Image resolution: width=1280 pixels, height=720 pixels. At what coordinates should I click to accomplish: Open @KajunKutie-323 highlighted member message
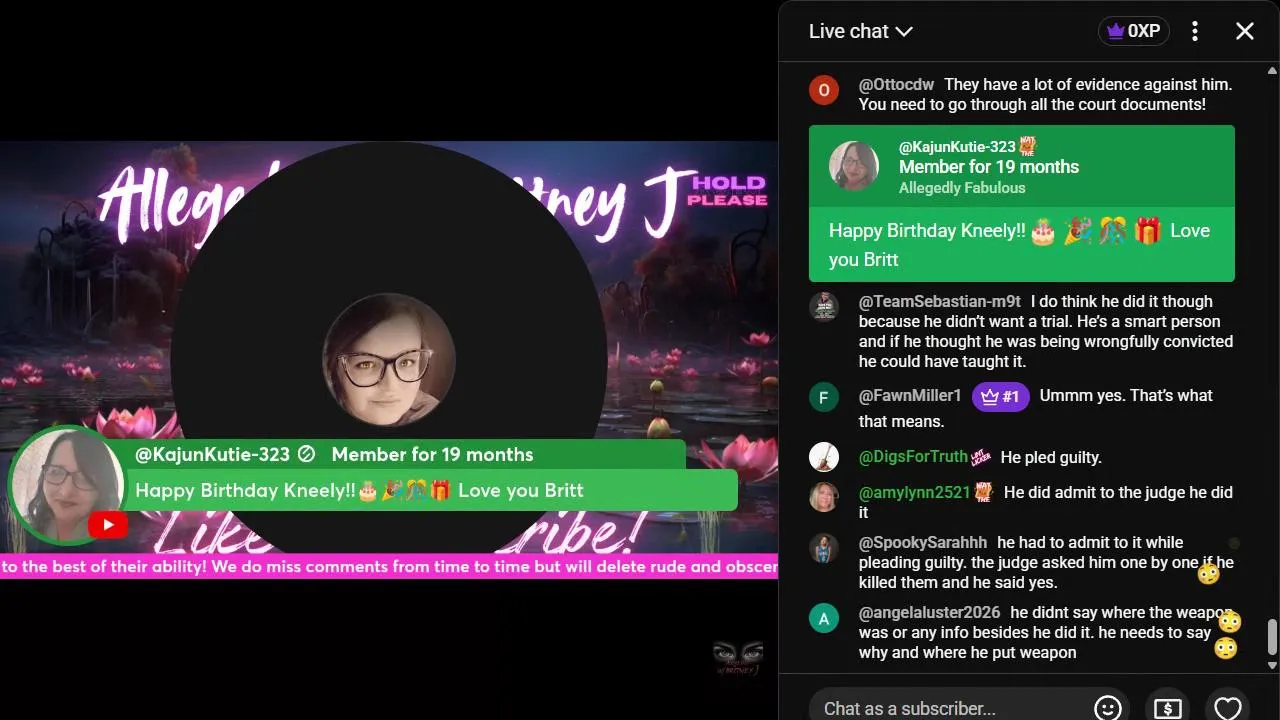pyautogui.click(x=1022, y=203)
